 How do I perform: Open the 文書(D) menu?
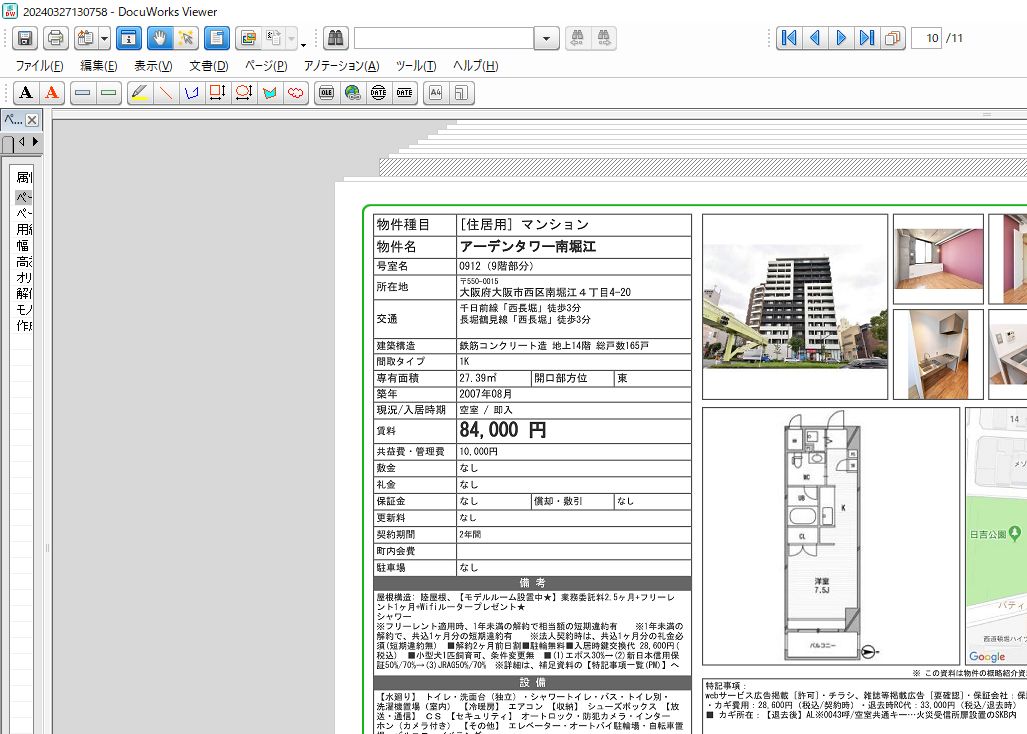coord(209,65)
